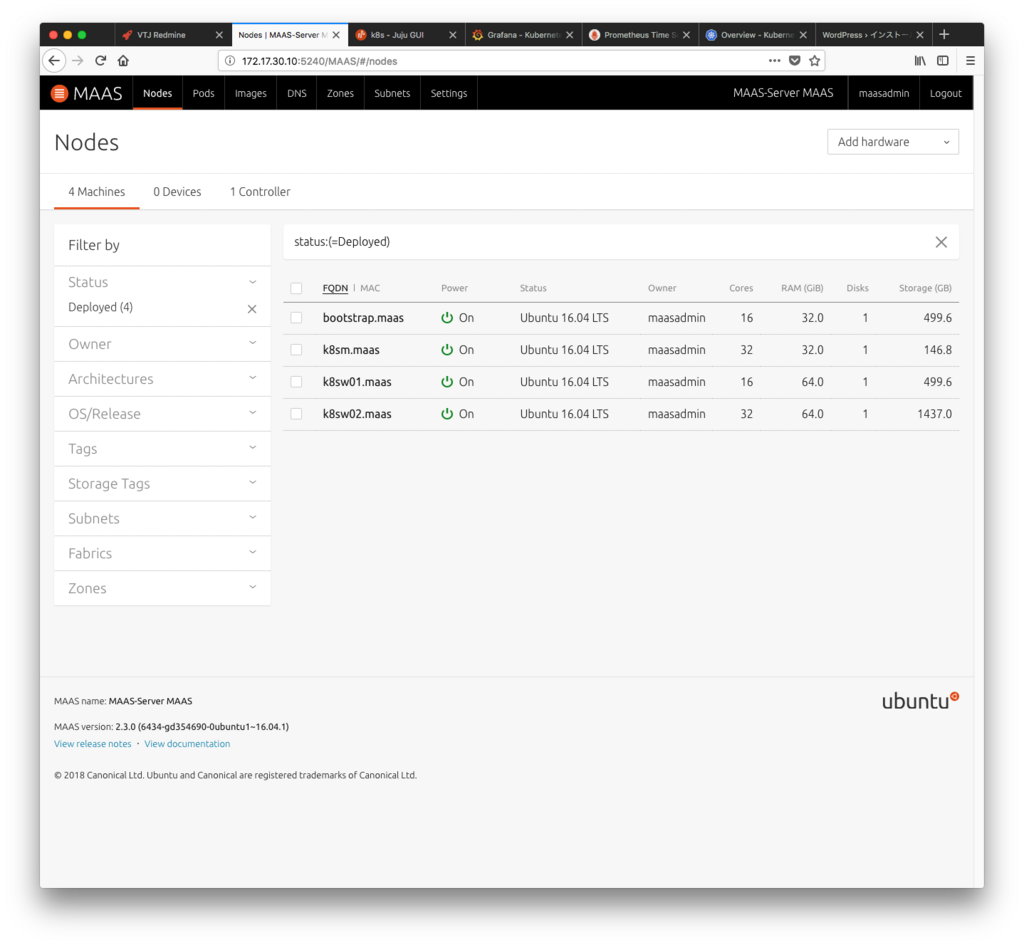The image size is (1024, 945).
Task: Click power icon for k8sm.maas
Action: point(447,349)
